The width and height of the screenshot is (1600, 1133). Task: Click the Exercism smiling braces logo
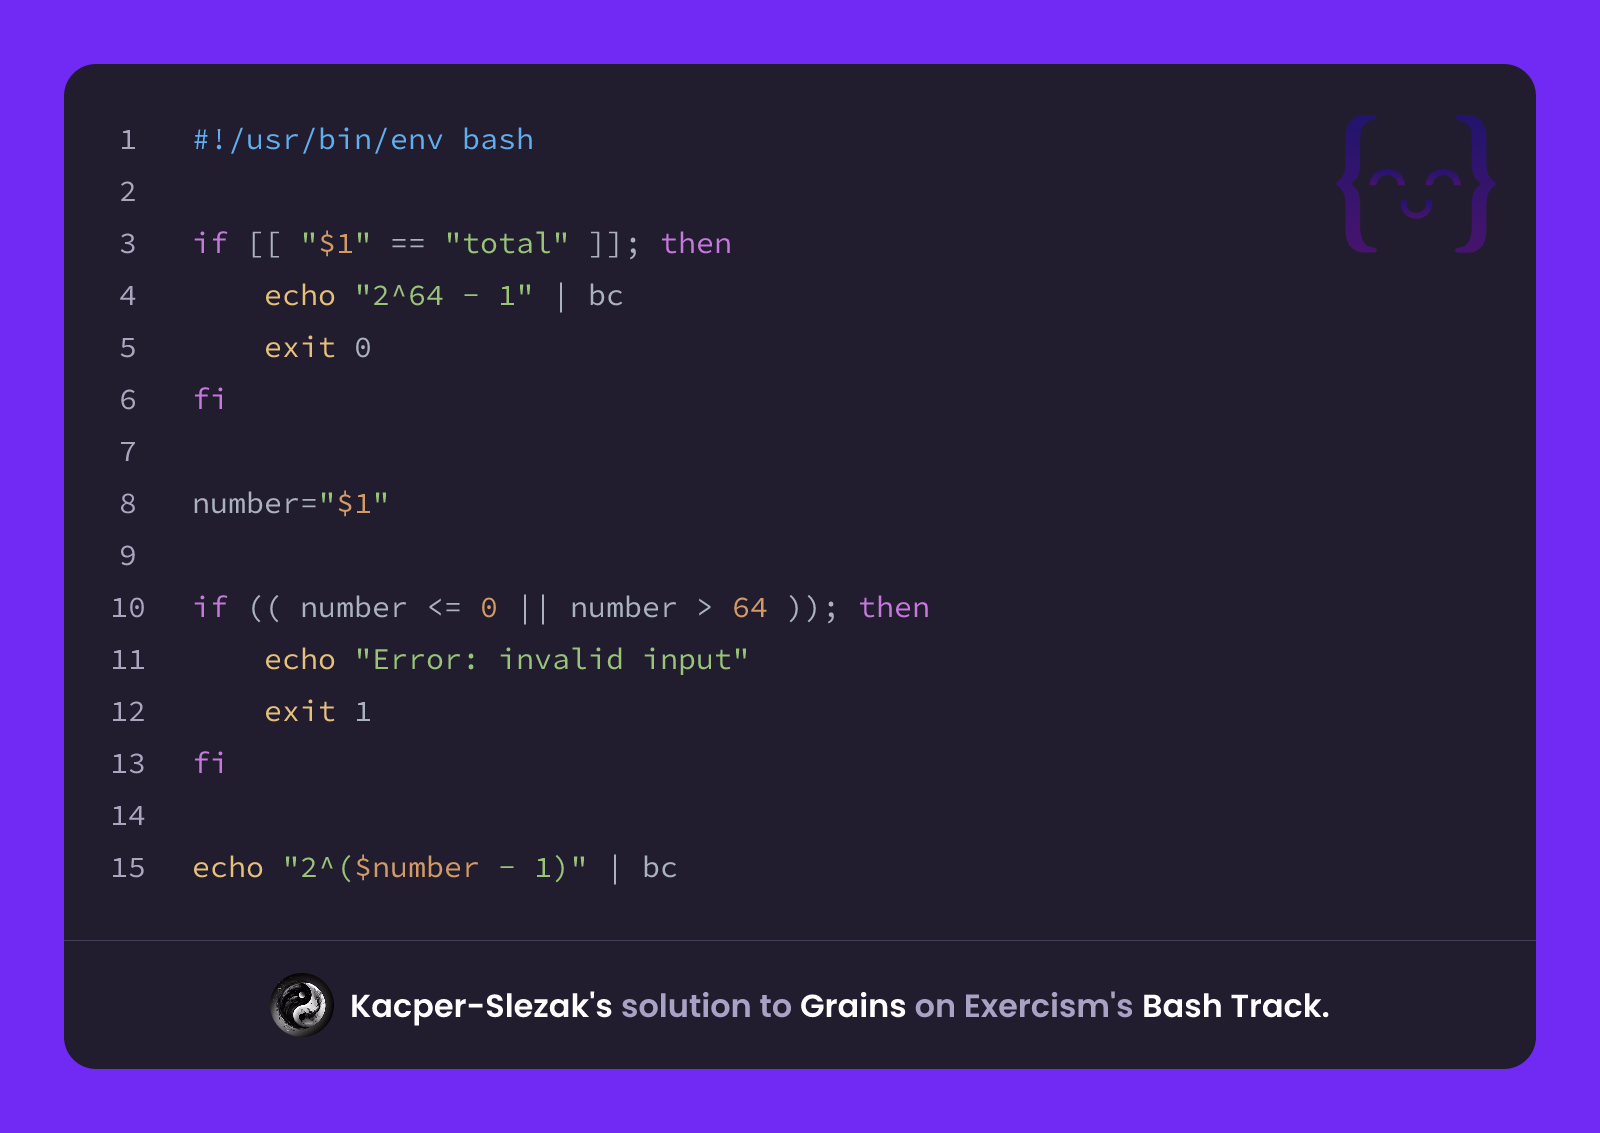1416,184
